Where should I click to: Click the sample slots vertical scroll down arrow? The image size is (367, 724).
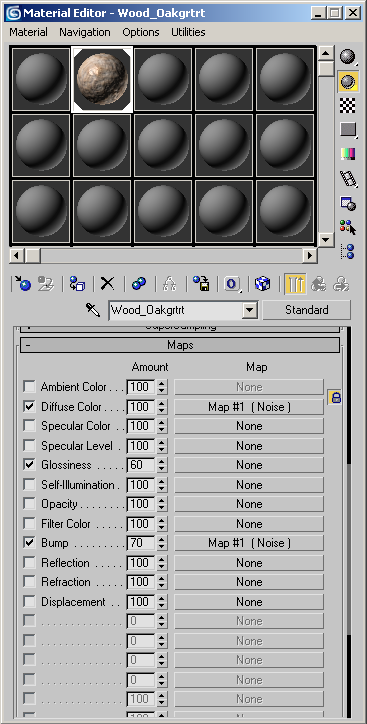pyautogui.click(x=326, y=239)
